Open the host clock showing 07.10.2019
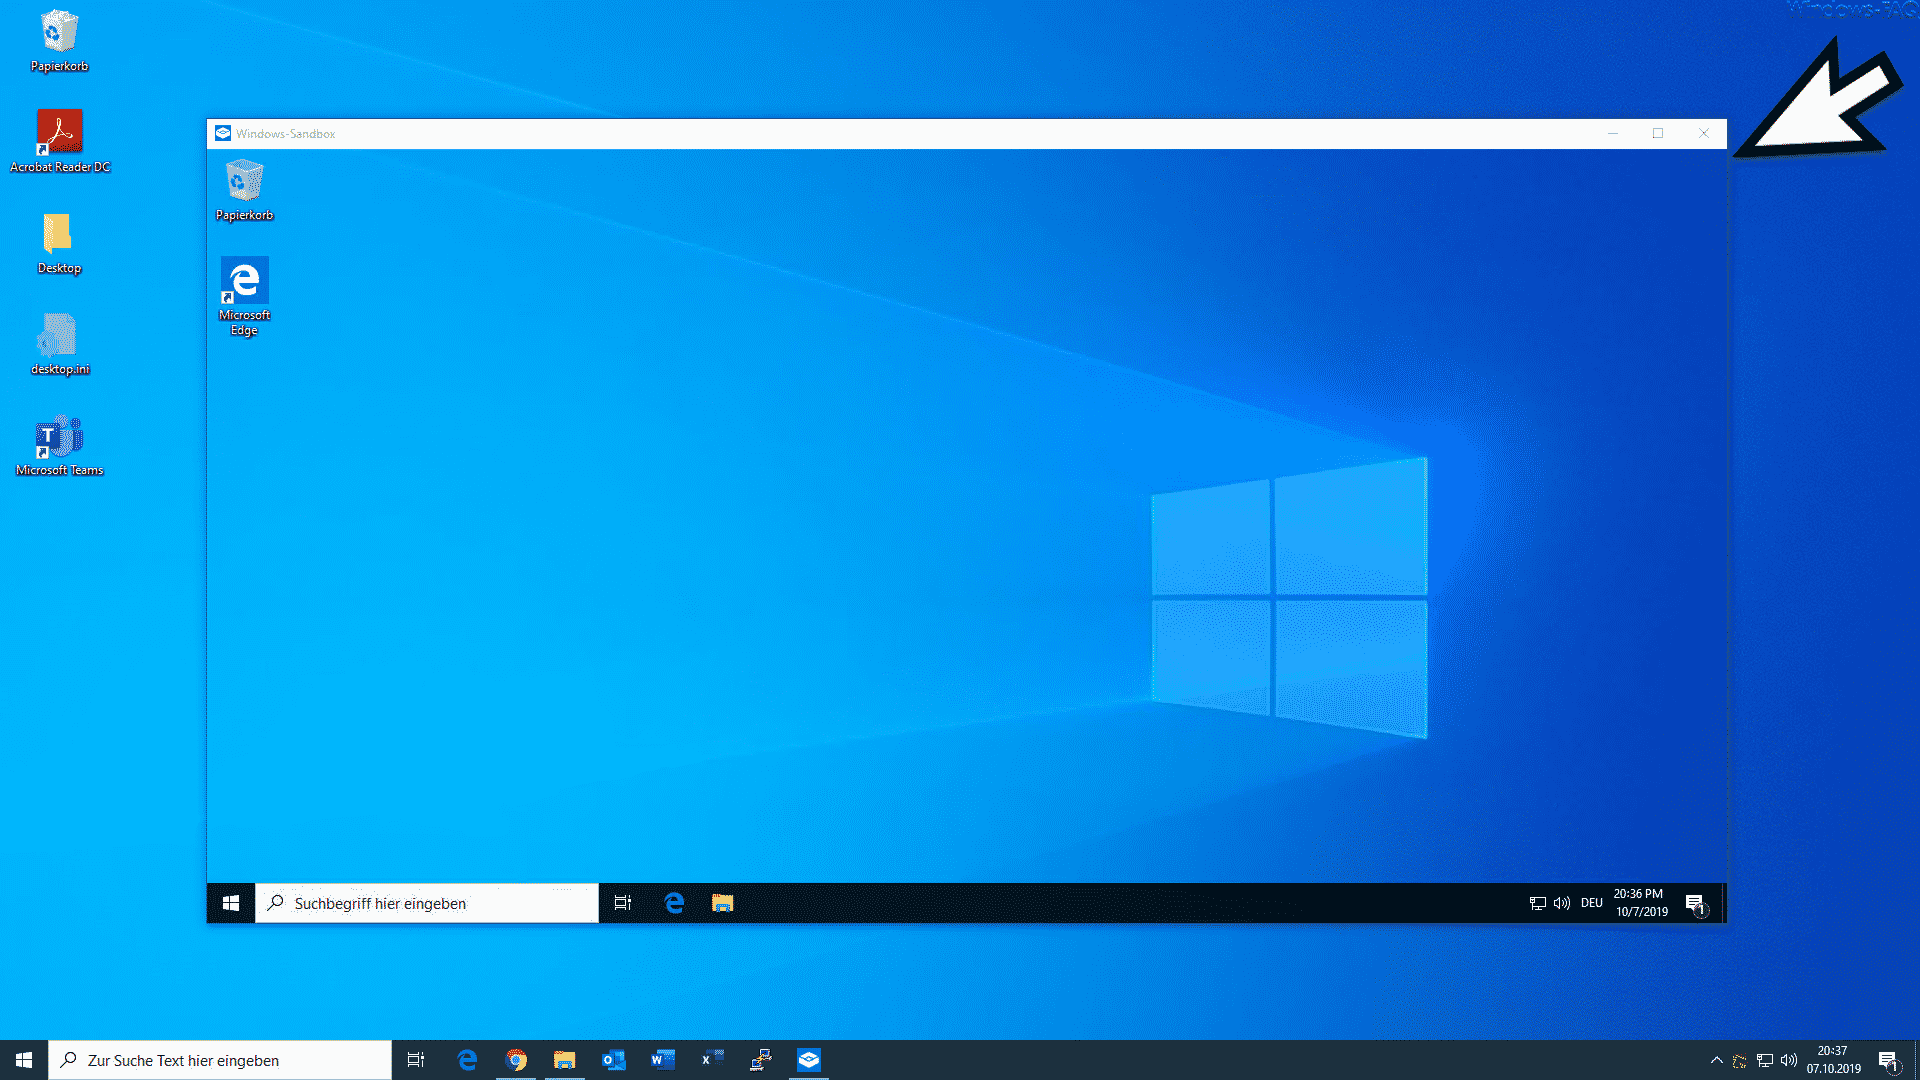This screenshot has width=1920, height=1080. [x=1832, y=1060]
